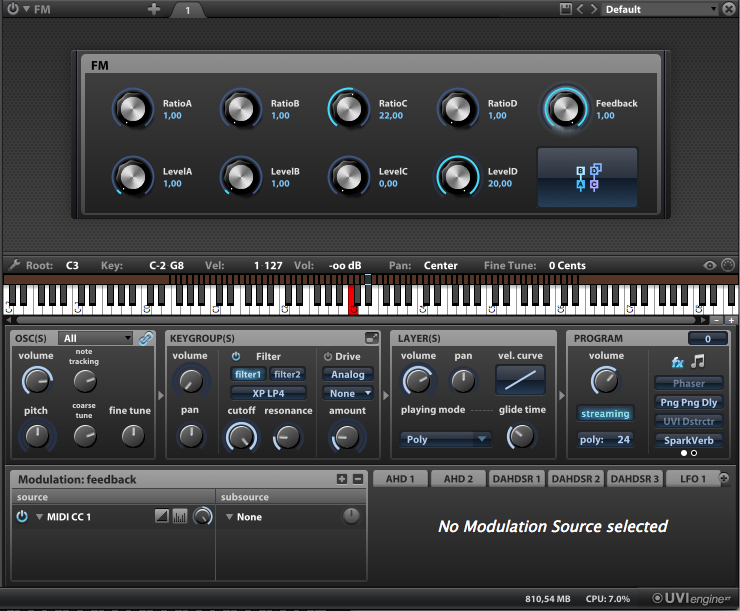Open the subsource None dropdown

(x=244, y=517)
